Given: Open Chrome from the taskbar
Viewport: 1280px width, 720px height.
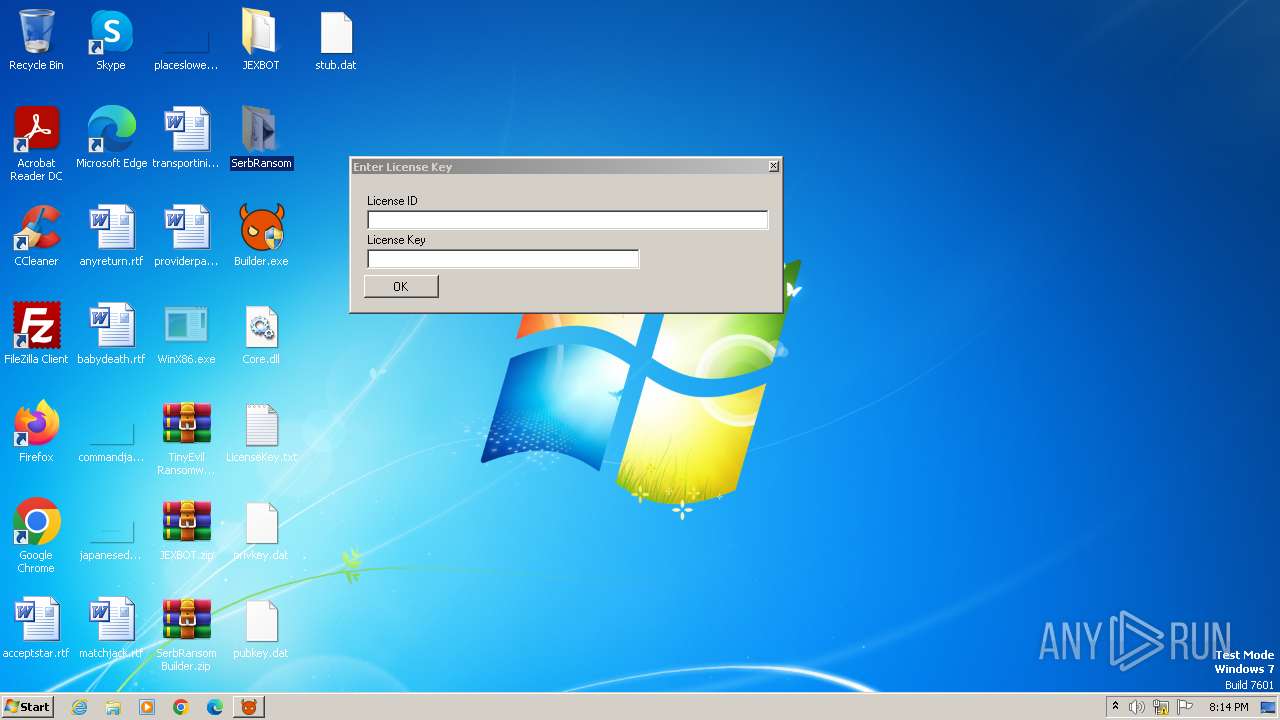Looking at the screenshot, I should pyautogui.click(x=181, y=707).
